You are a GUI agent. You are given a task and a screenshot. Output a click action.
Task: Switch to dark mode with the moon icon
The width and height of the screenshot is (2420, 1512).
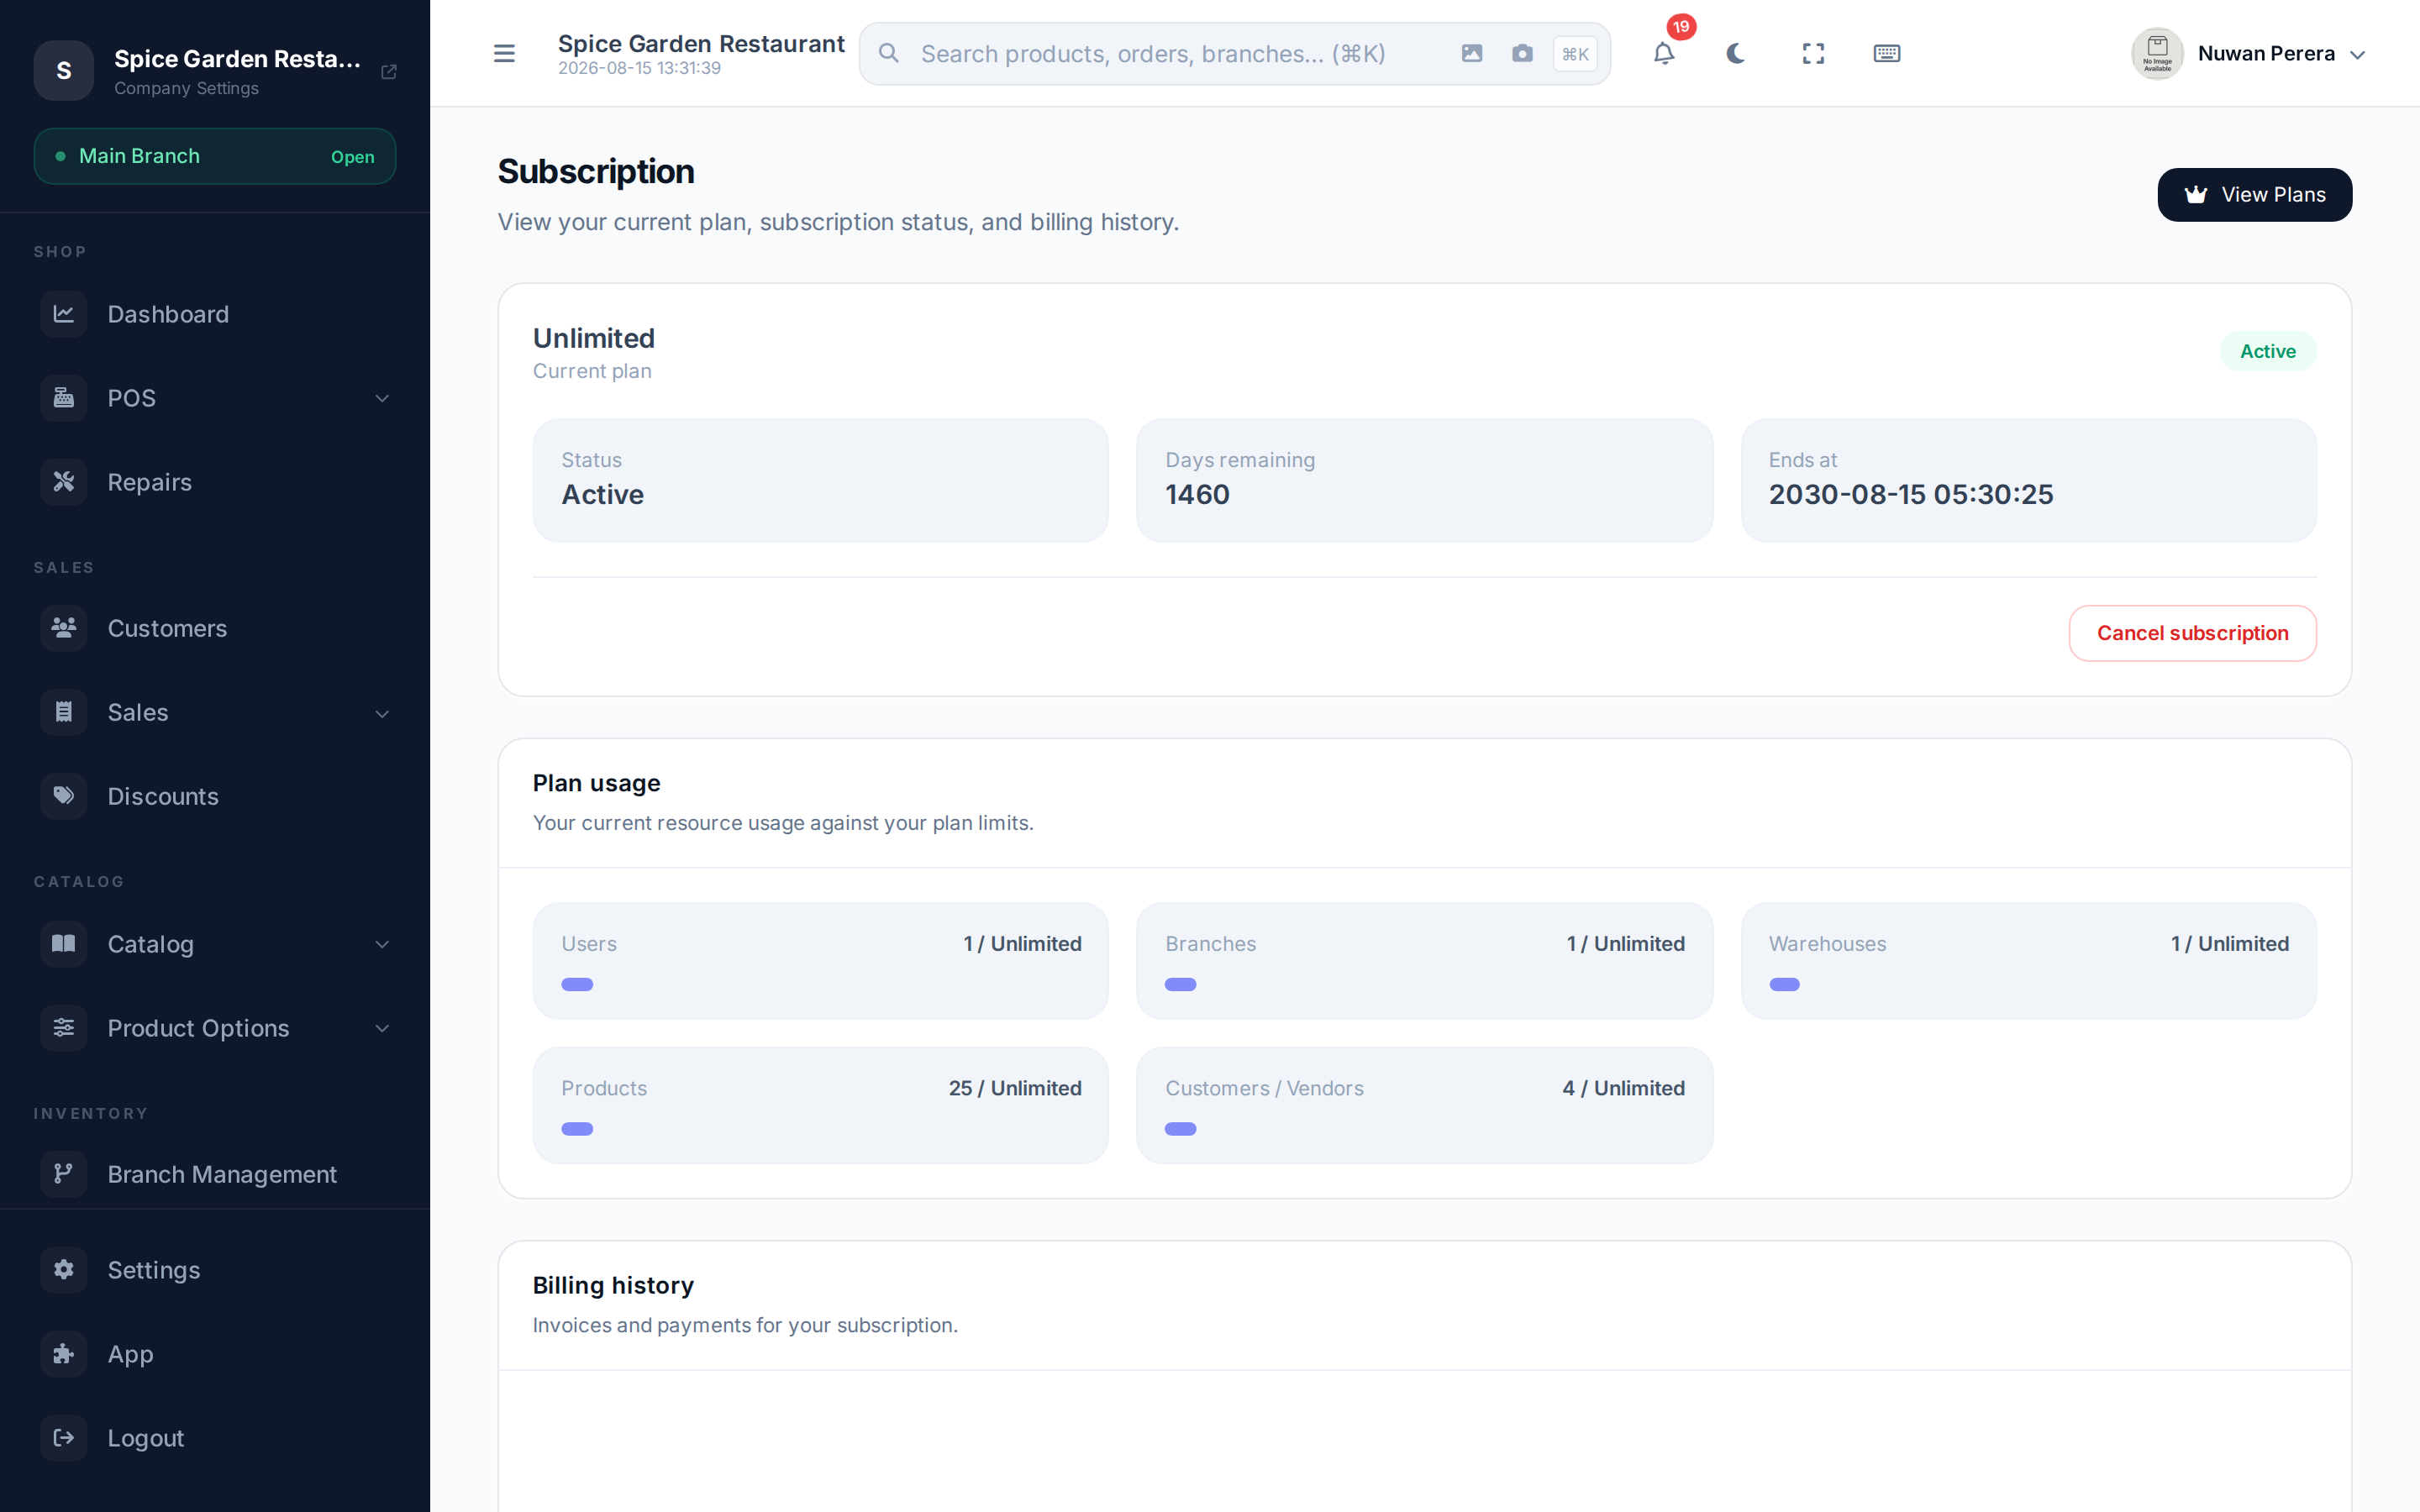coord(1736,54)
